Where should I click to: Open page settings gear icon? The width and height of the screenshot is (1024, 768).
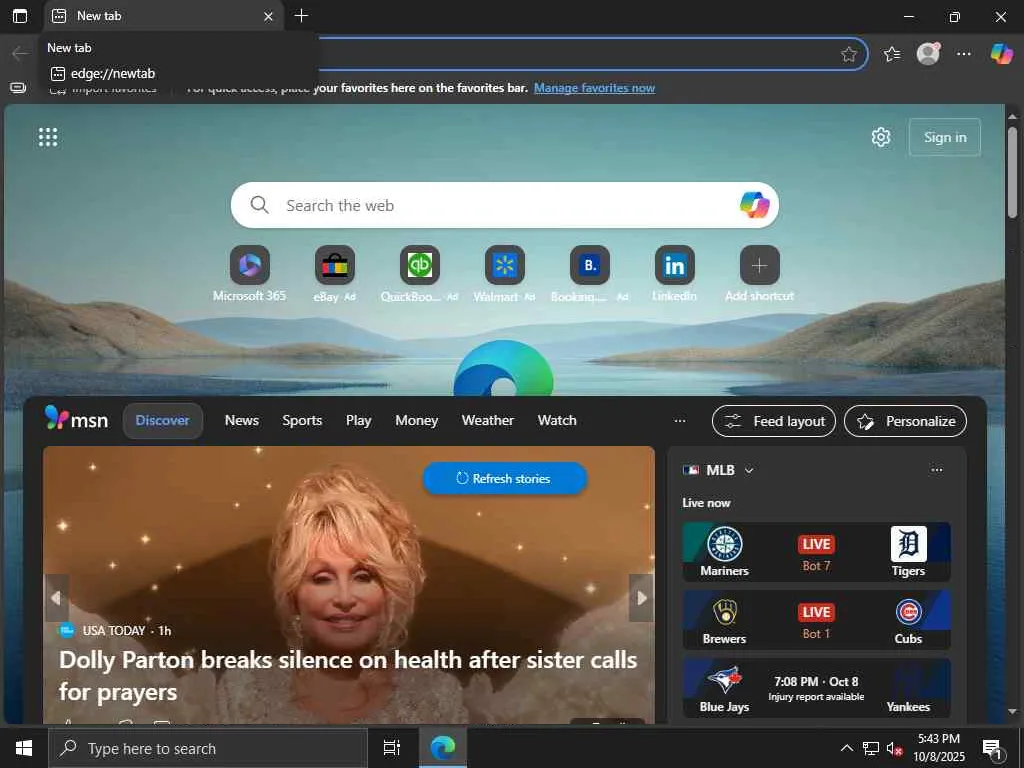click(880, 137)
